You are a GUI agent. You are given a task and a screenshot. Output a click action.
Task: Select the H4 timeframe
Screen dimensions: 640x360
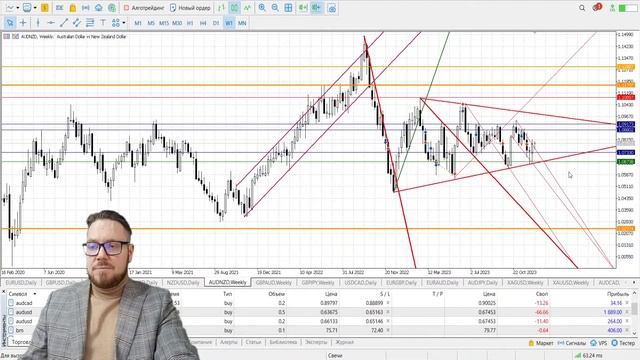pyautogui.click(x=203, y=23)
